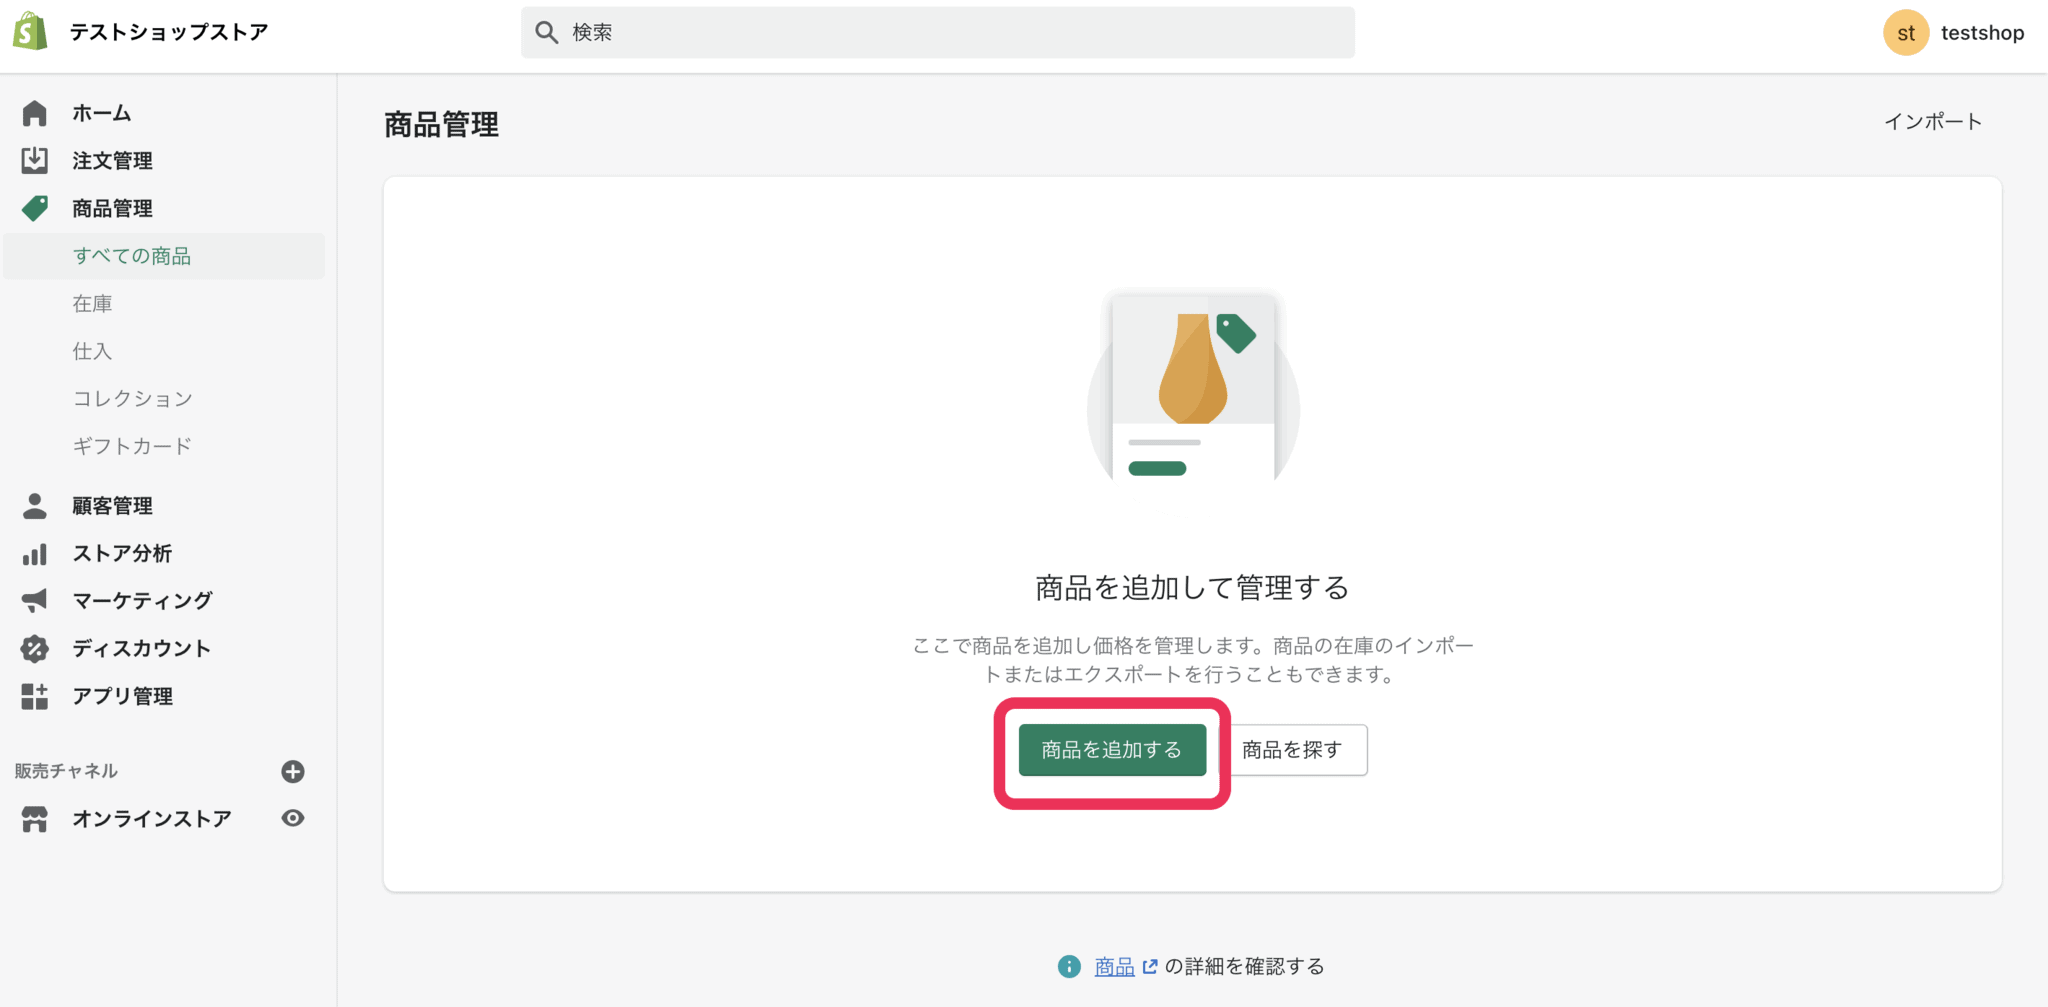Click 商品を追加して管理する heading text
2048x1007 pixels.
tap(1192, 587)
